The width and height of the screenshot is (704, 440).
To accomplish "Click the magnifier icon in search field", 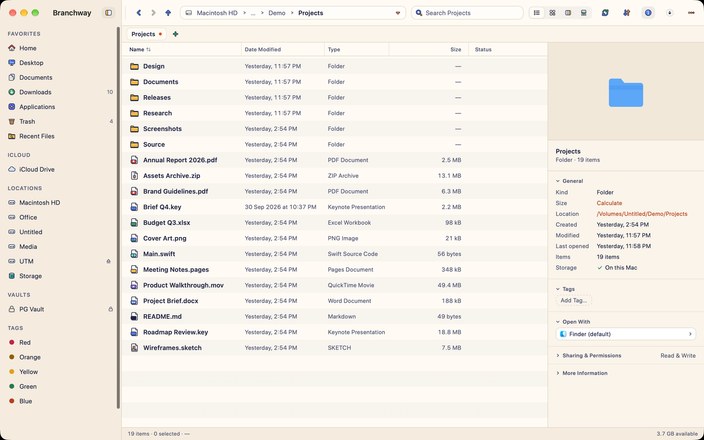I will tap(419, 13).
